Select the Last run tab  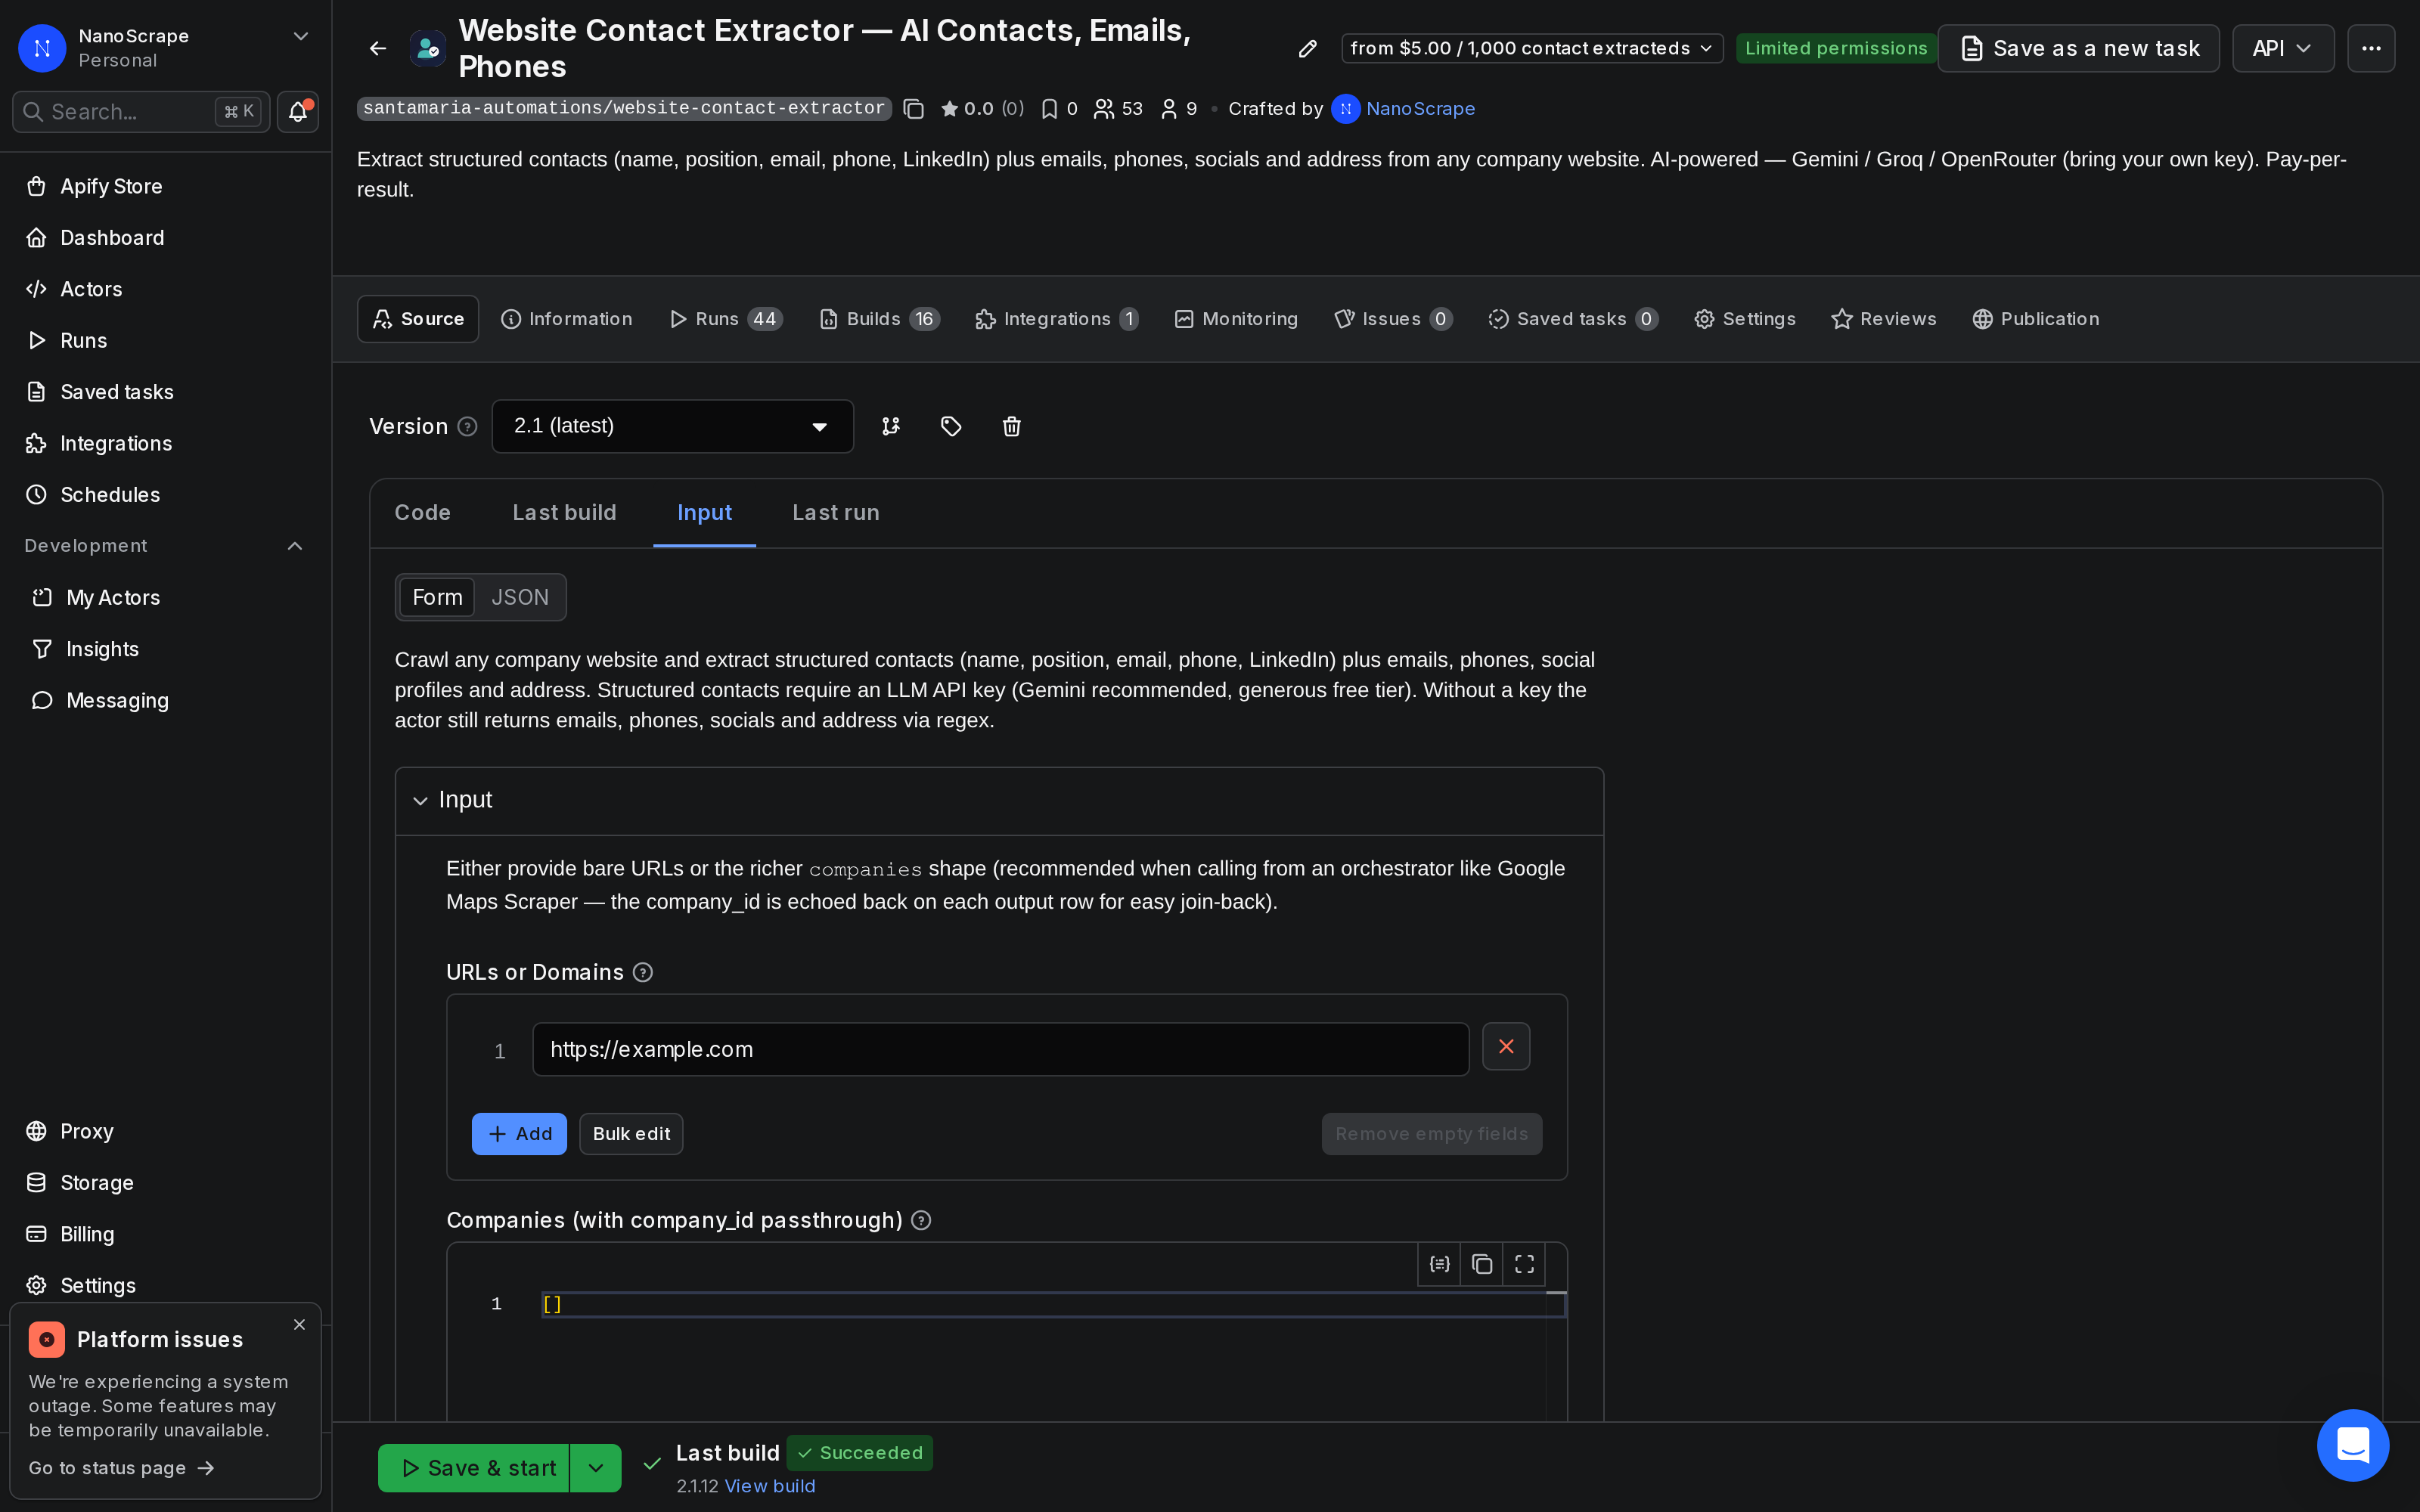point(836,513)
